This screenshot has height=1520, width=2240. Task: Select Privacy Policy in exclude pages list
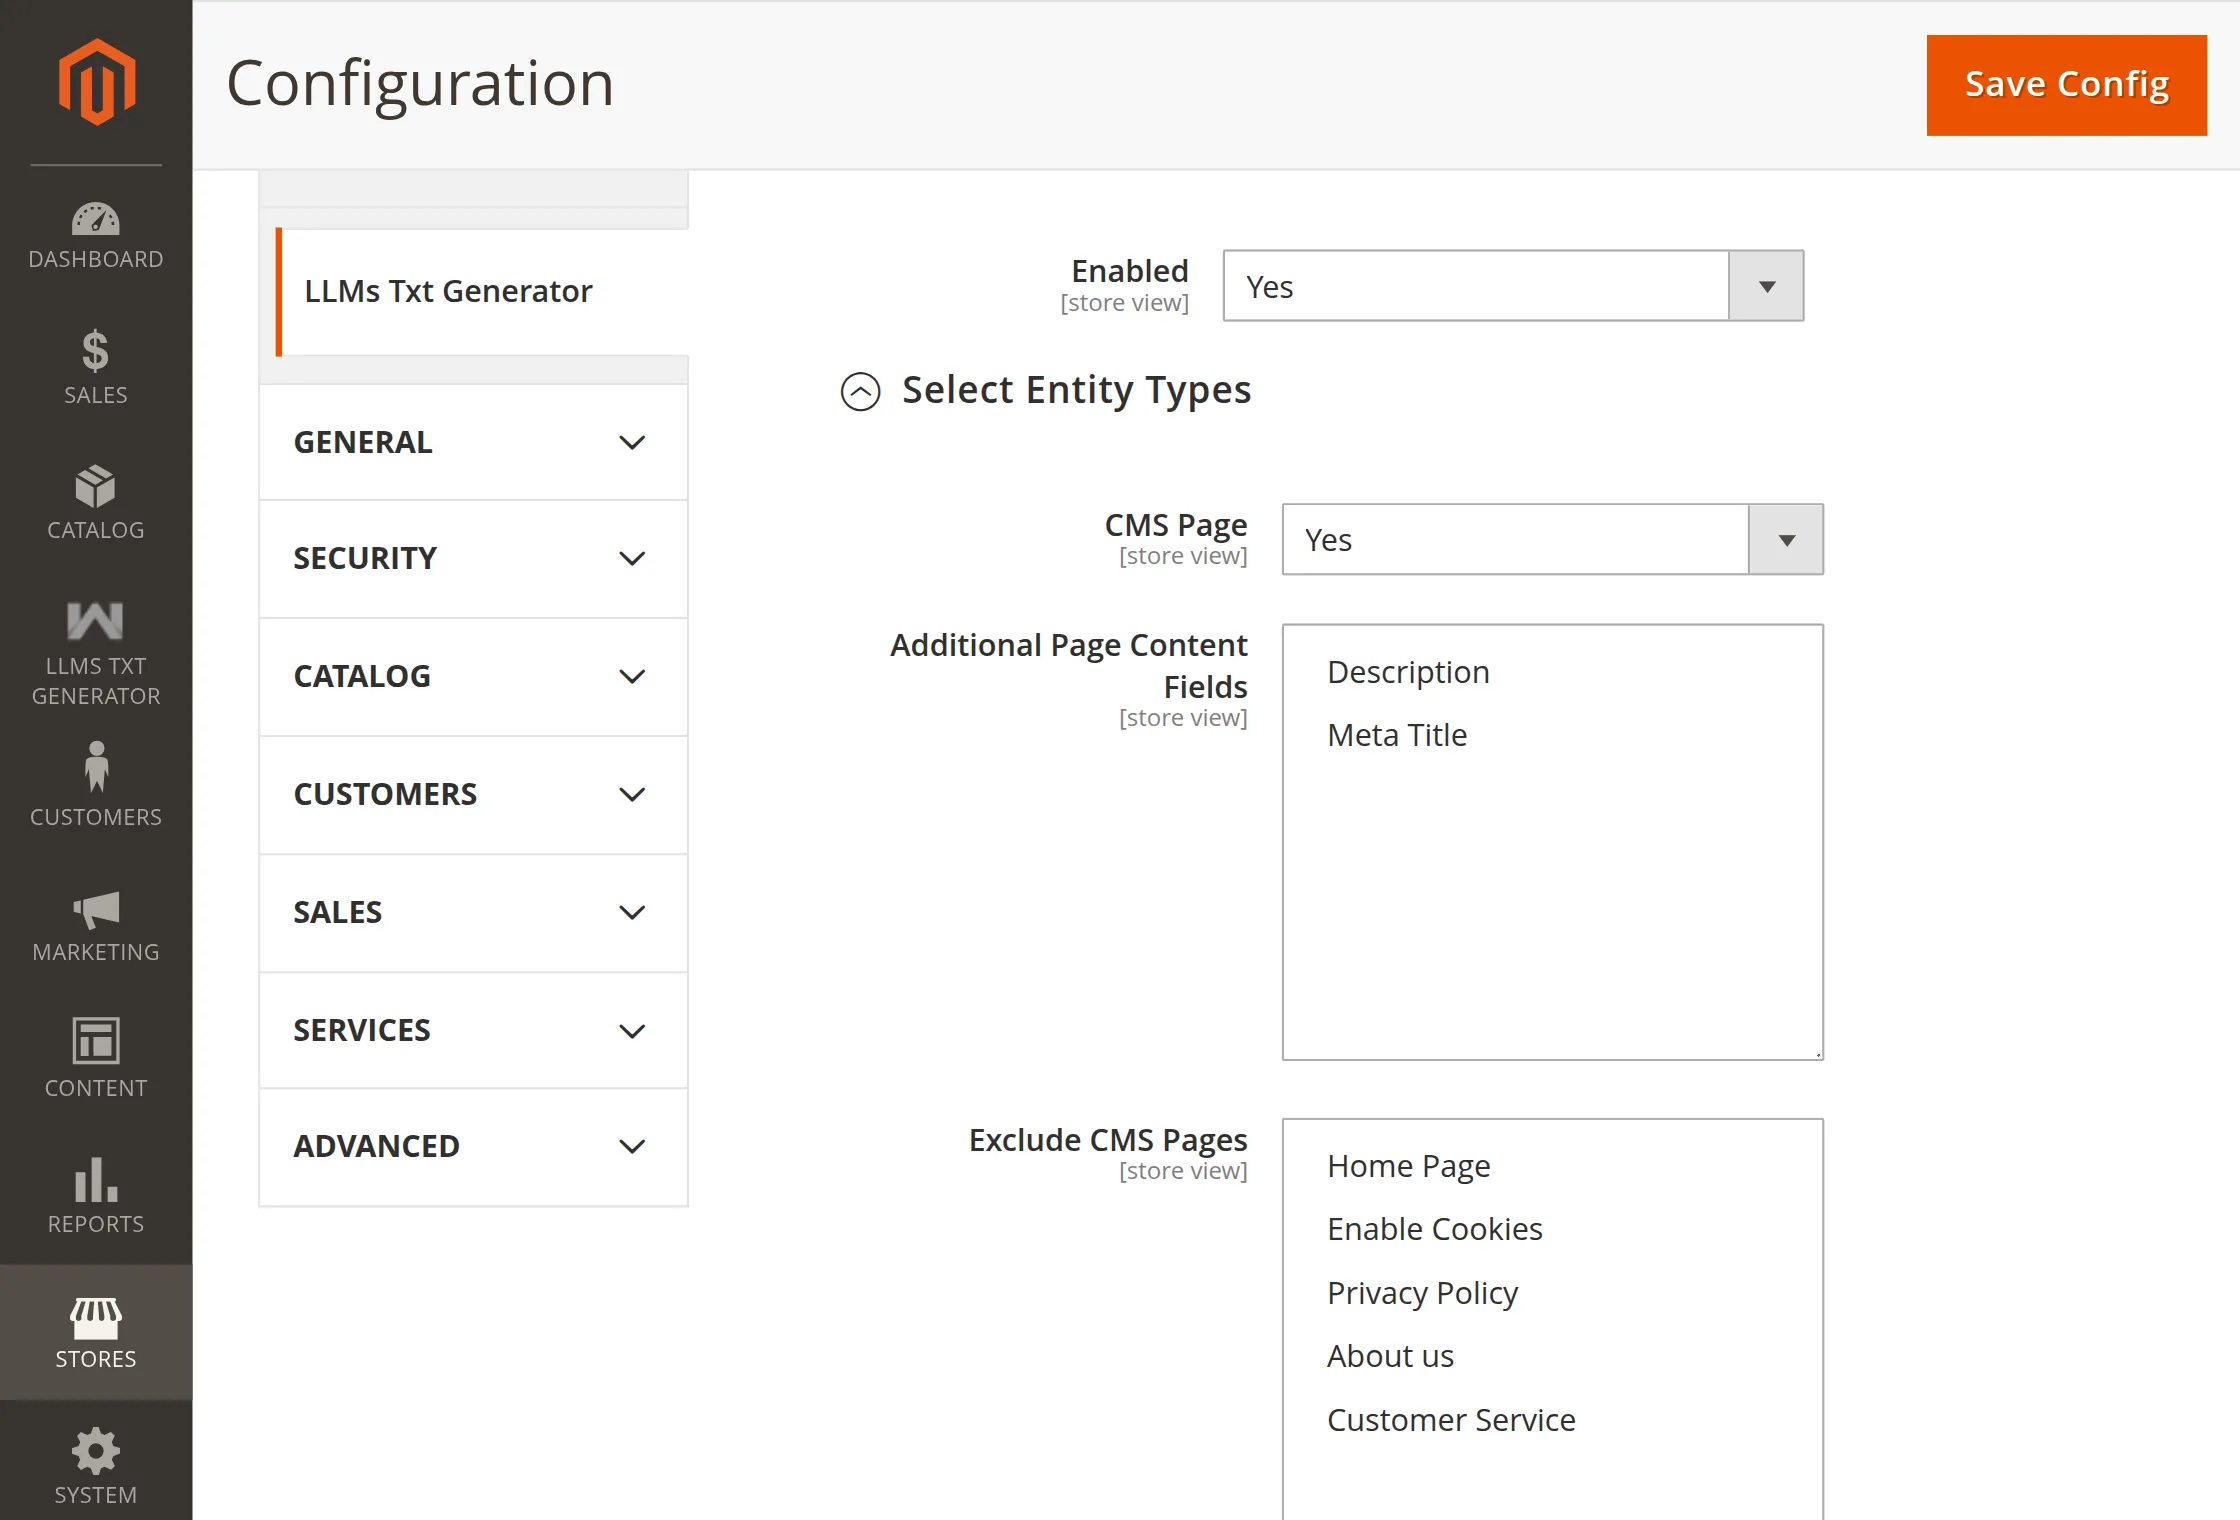1422,1293
